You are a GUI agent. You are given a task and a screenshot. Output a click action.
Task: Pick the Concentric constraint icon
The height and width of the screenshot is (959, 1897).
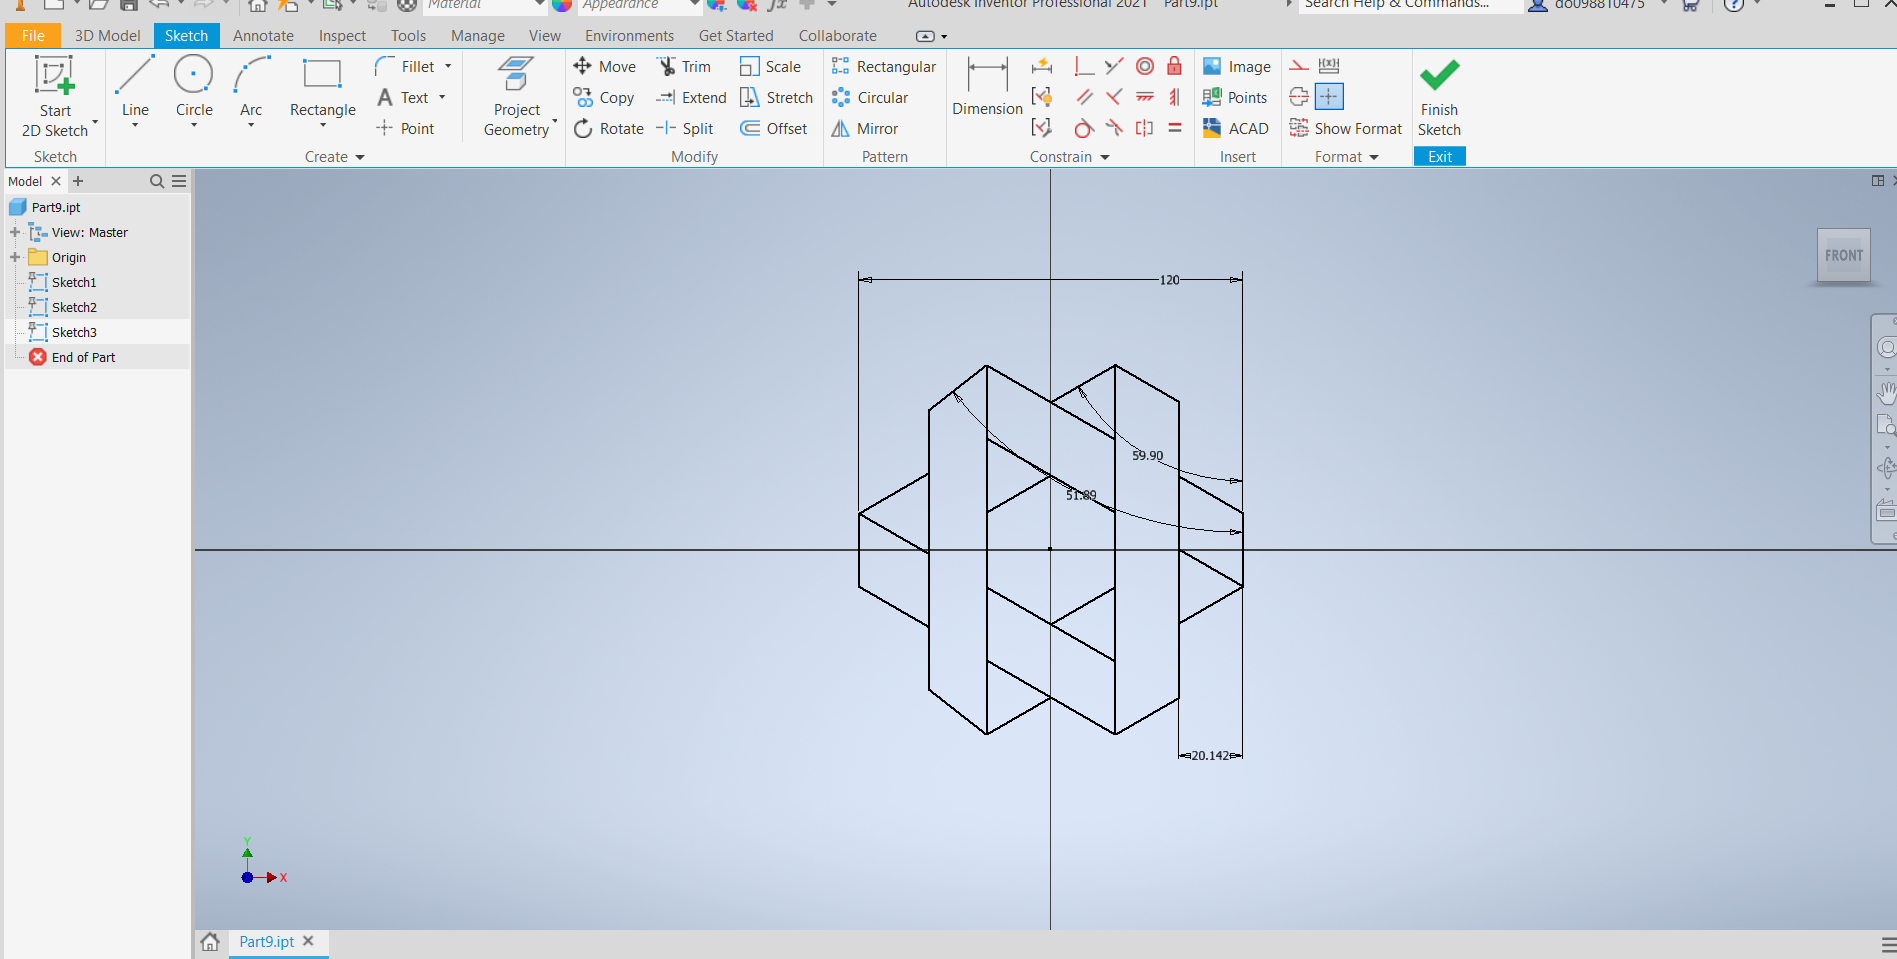point(1145,66)
